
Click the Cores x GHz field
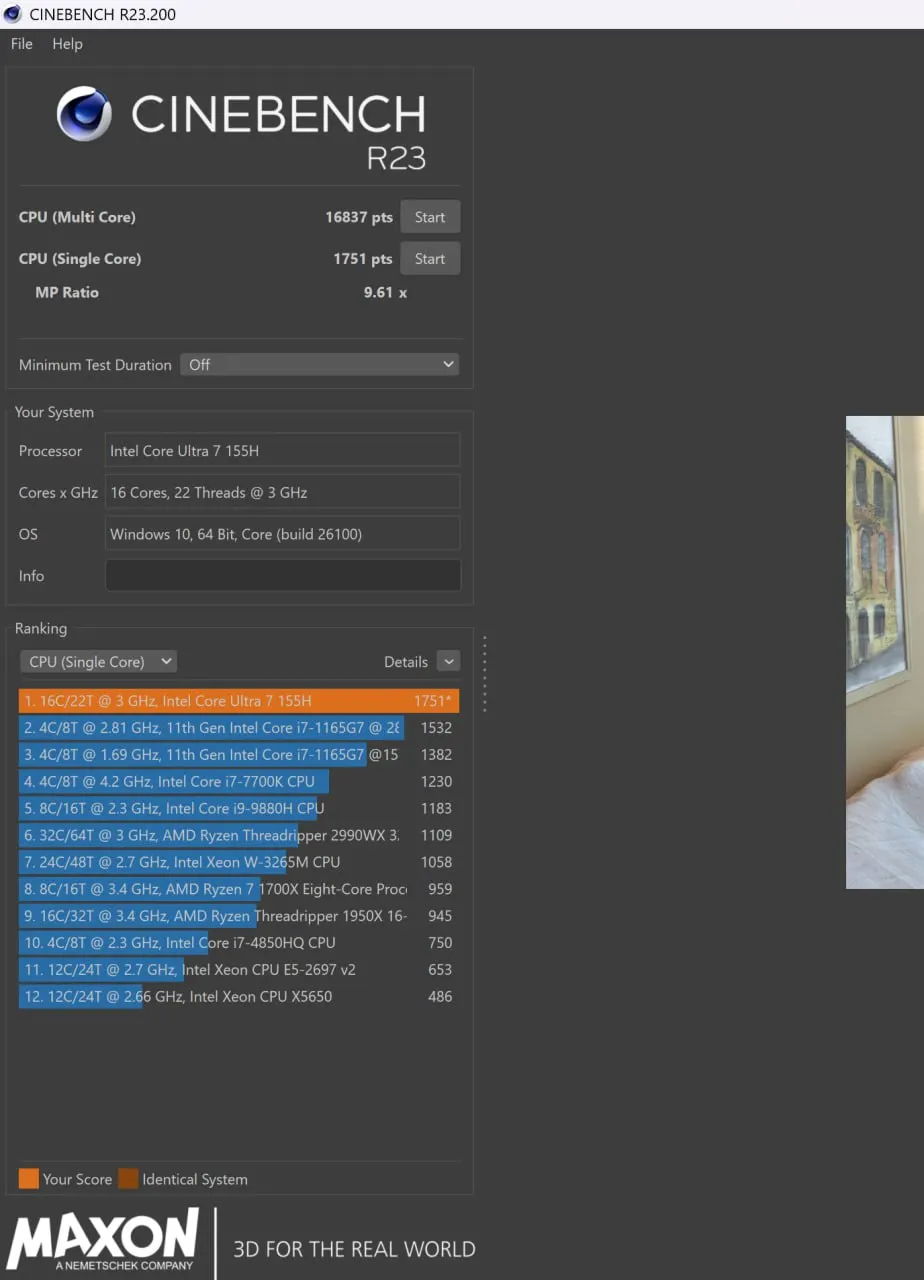coord(282,492)
